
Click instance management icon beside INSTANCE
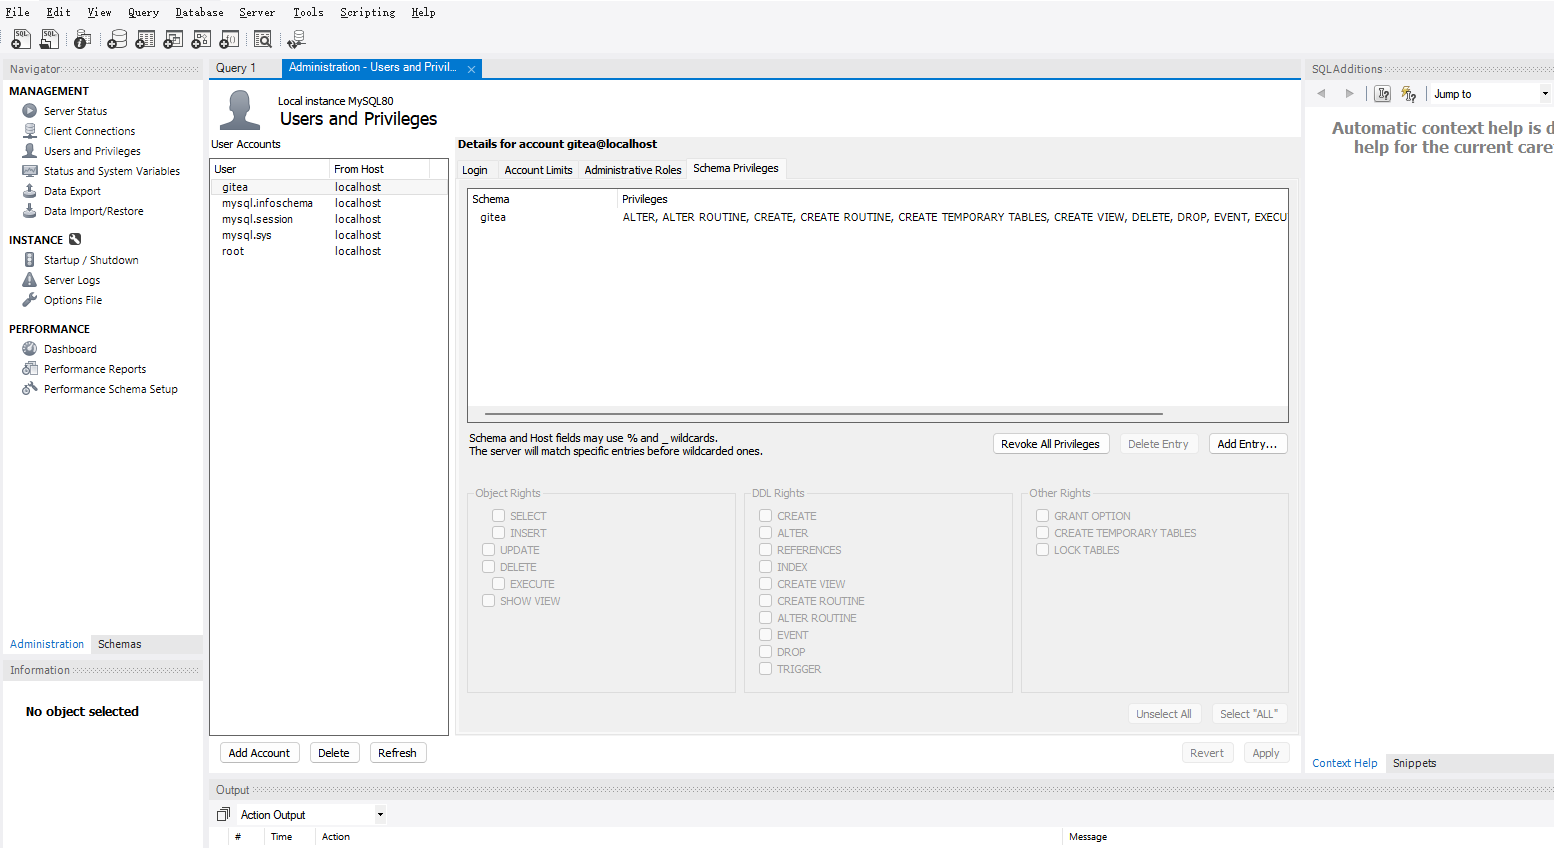[75, 240]
